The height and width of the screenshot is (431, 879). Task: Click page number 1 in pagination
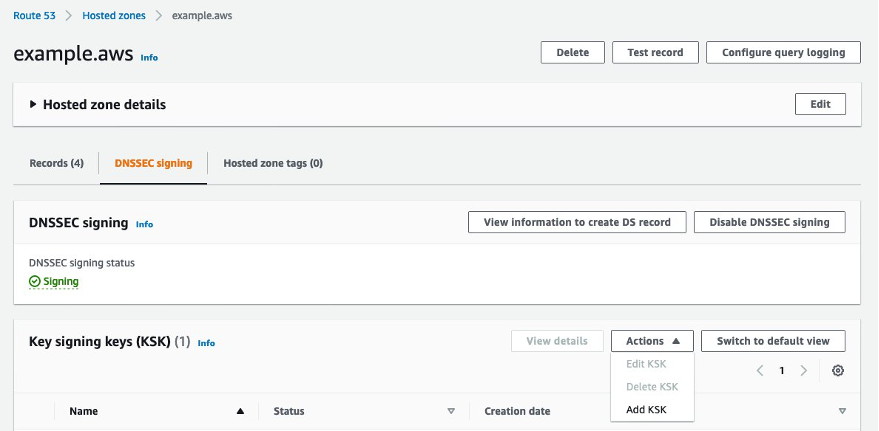[781, 370]
